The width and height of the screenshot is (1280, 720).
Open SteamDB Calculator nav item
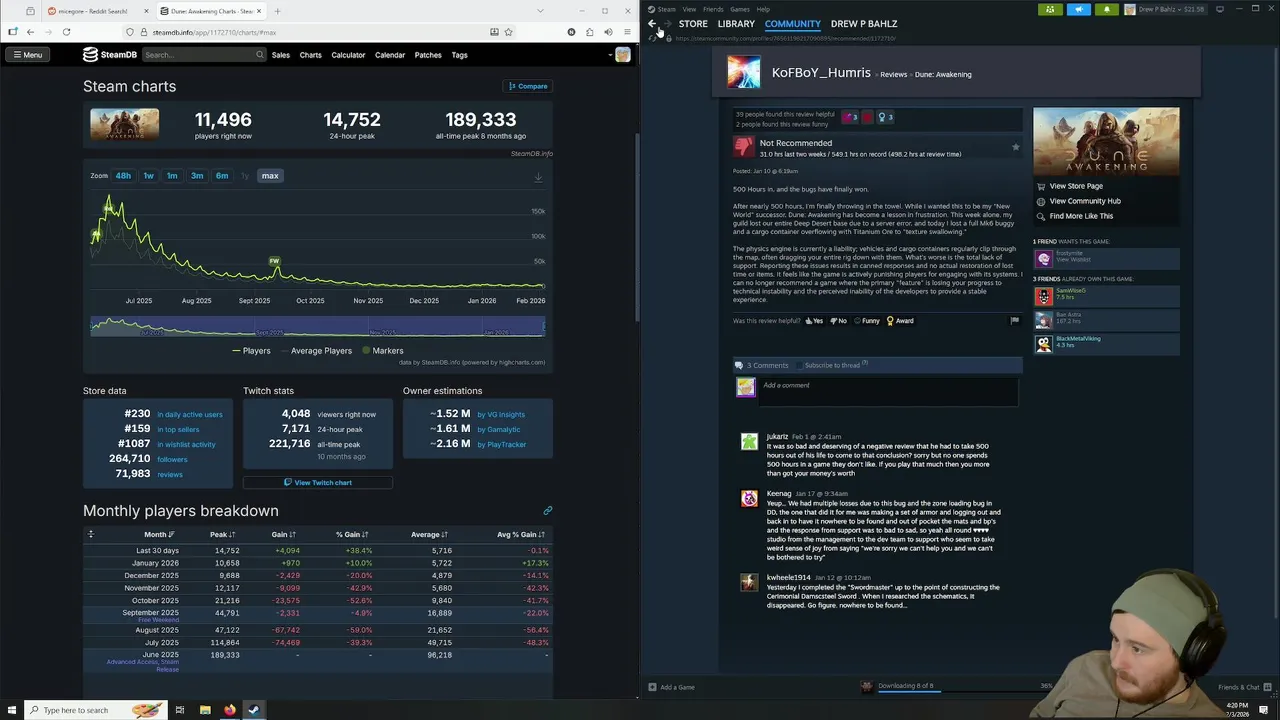coord(348,55)
